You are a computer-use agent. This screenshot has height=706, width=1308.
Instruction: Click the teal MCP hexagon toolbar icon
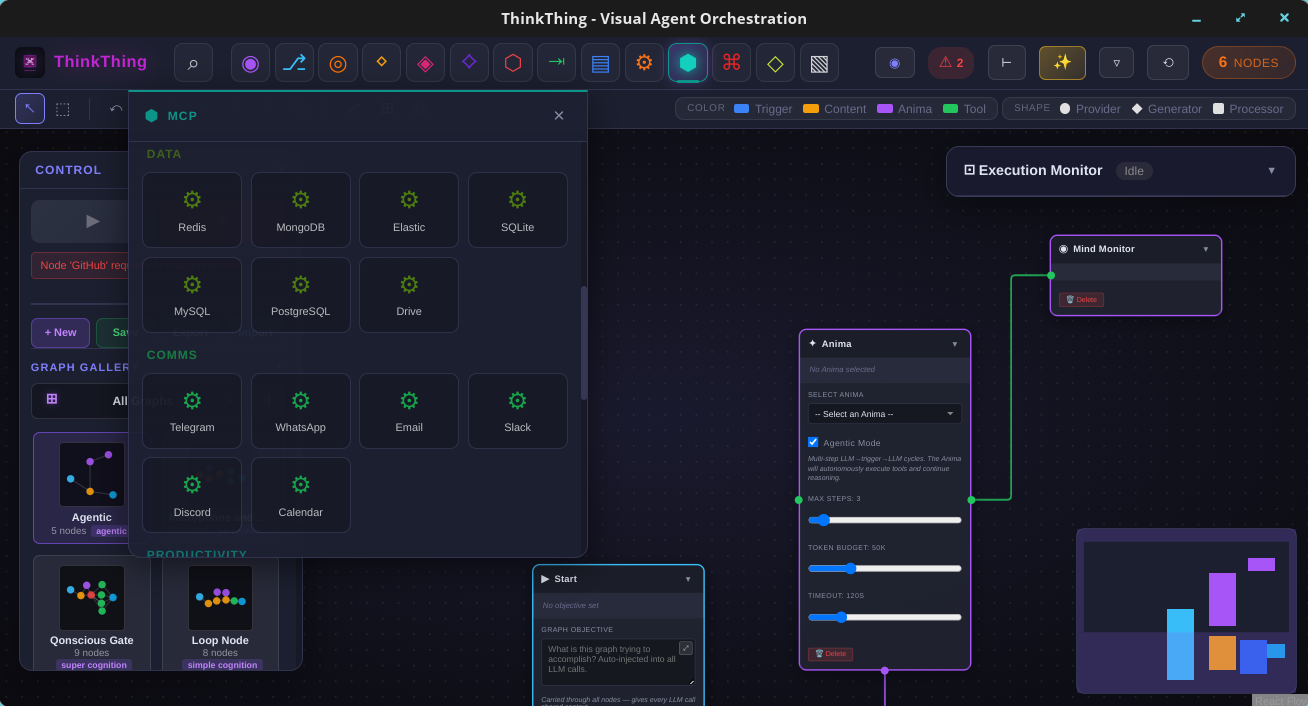point(688,63)
